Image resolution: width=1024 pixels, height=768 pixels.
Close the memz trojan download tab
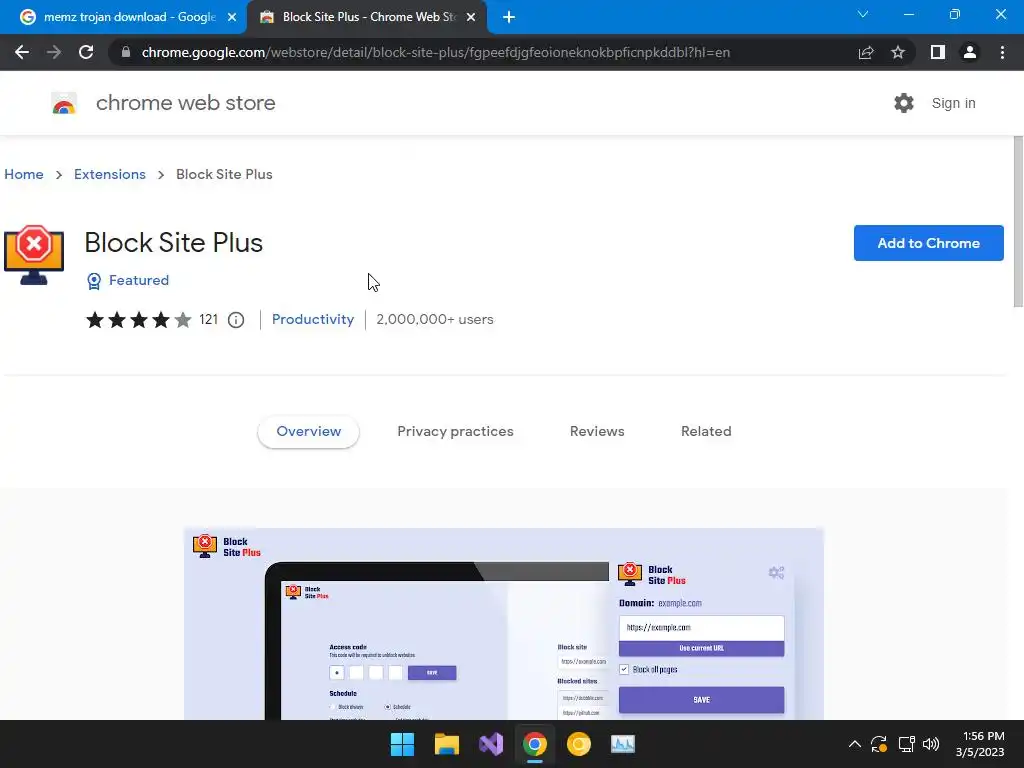[x=232, y=18]
